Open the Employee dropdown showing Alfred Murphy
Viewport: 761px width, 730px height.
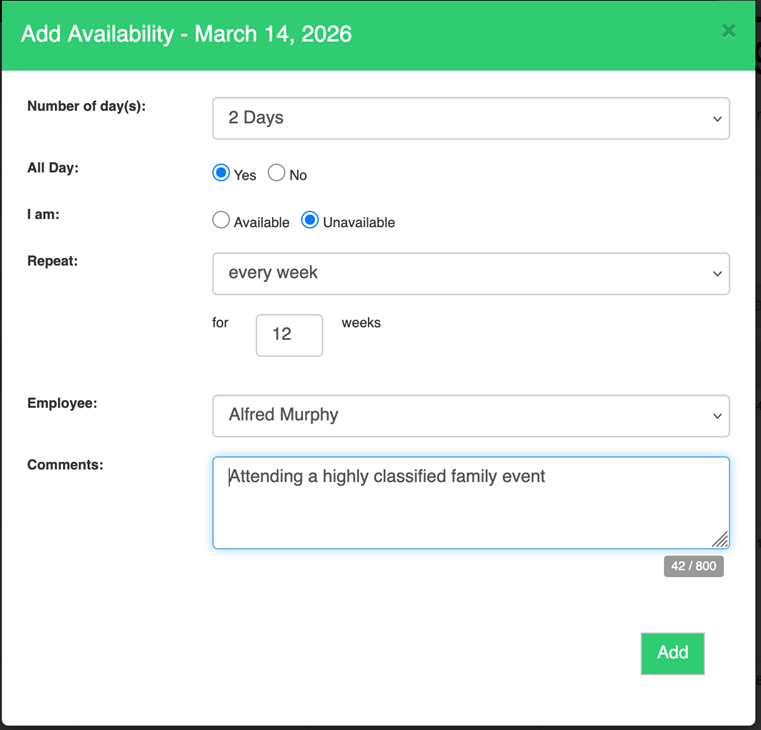470,416
